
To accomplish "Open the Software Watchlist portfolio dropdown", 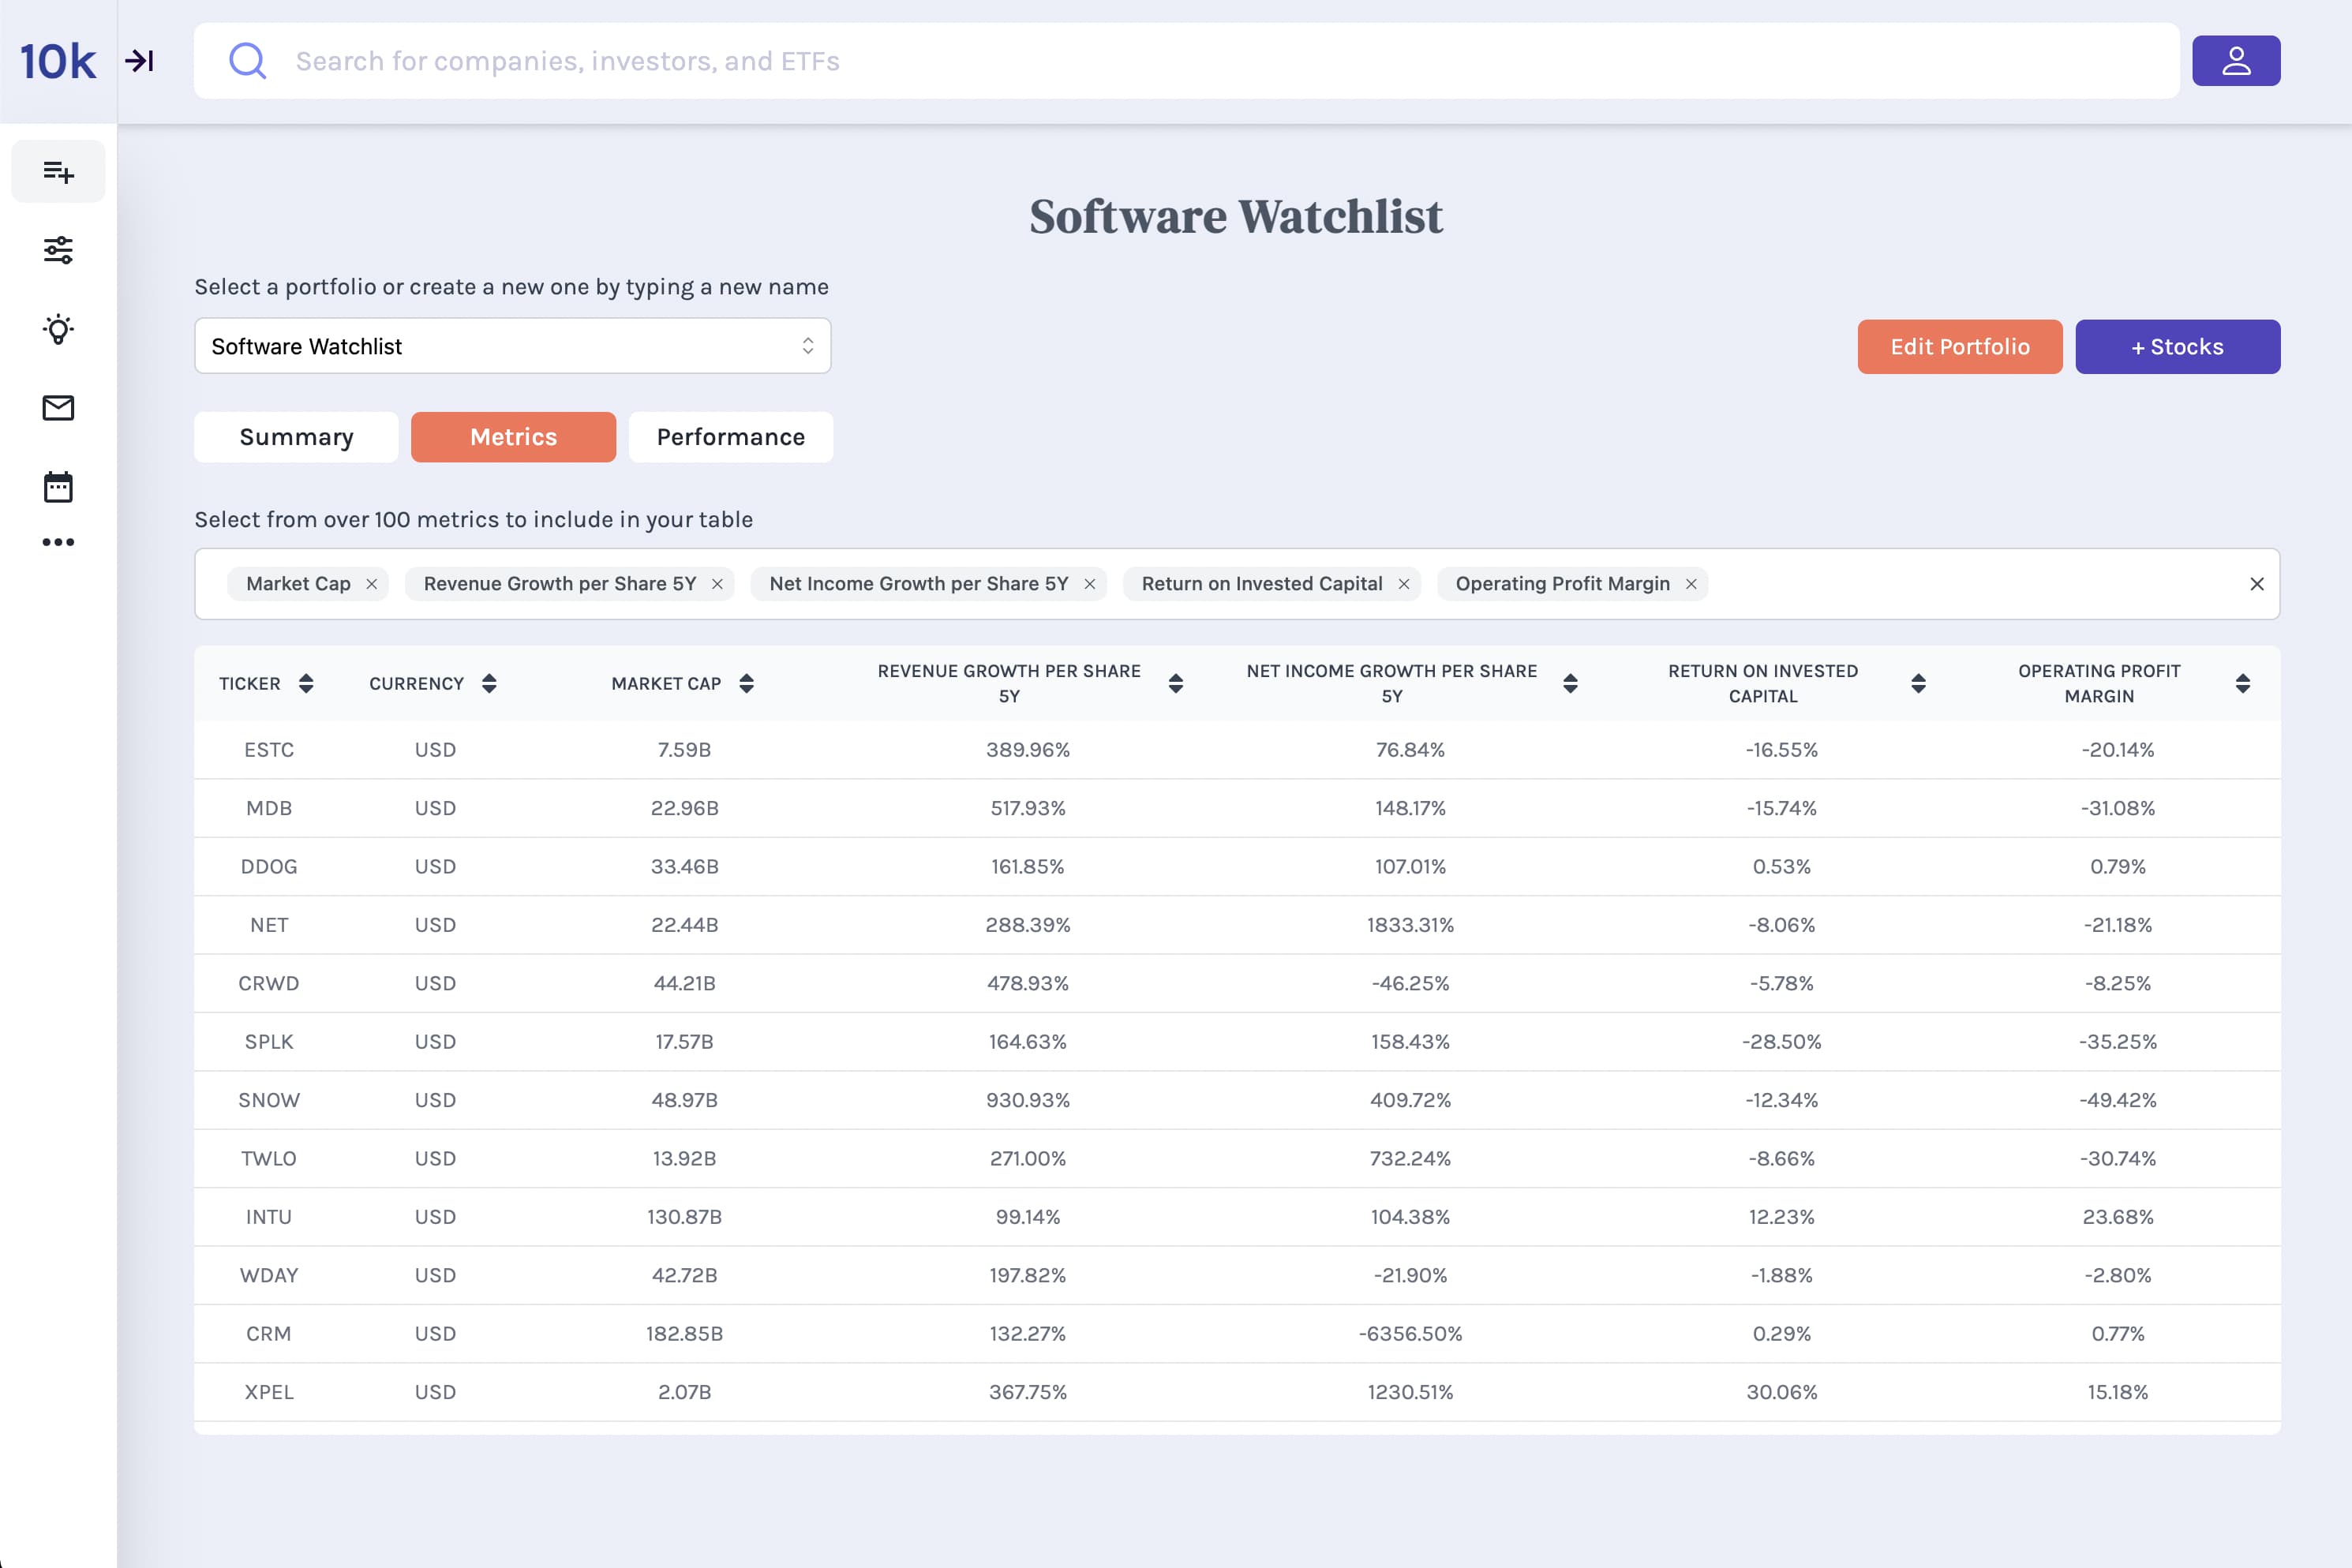I will tap(513, 346).
